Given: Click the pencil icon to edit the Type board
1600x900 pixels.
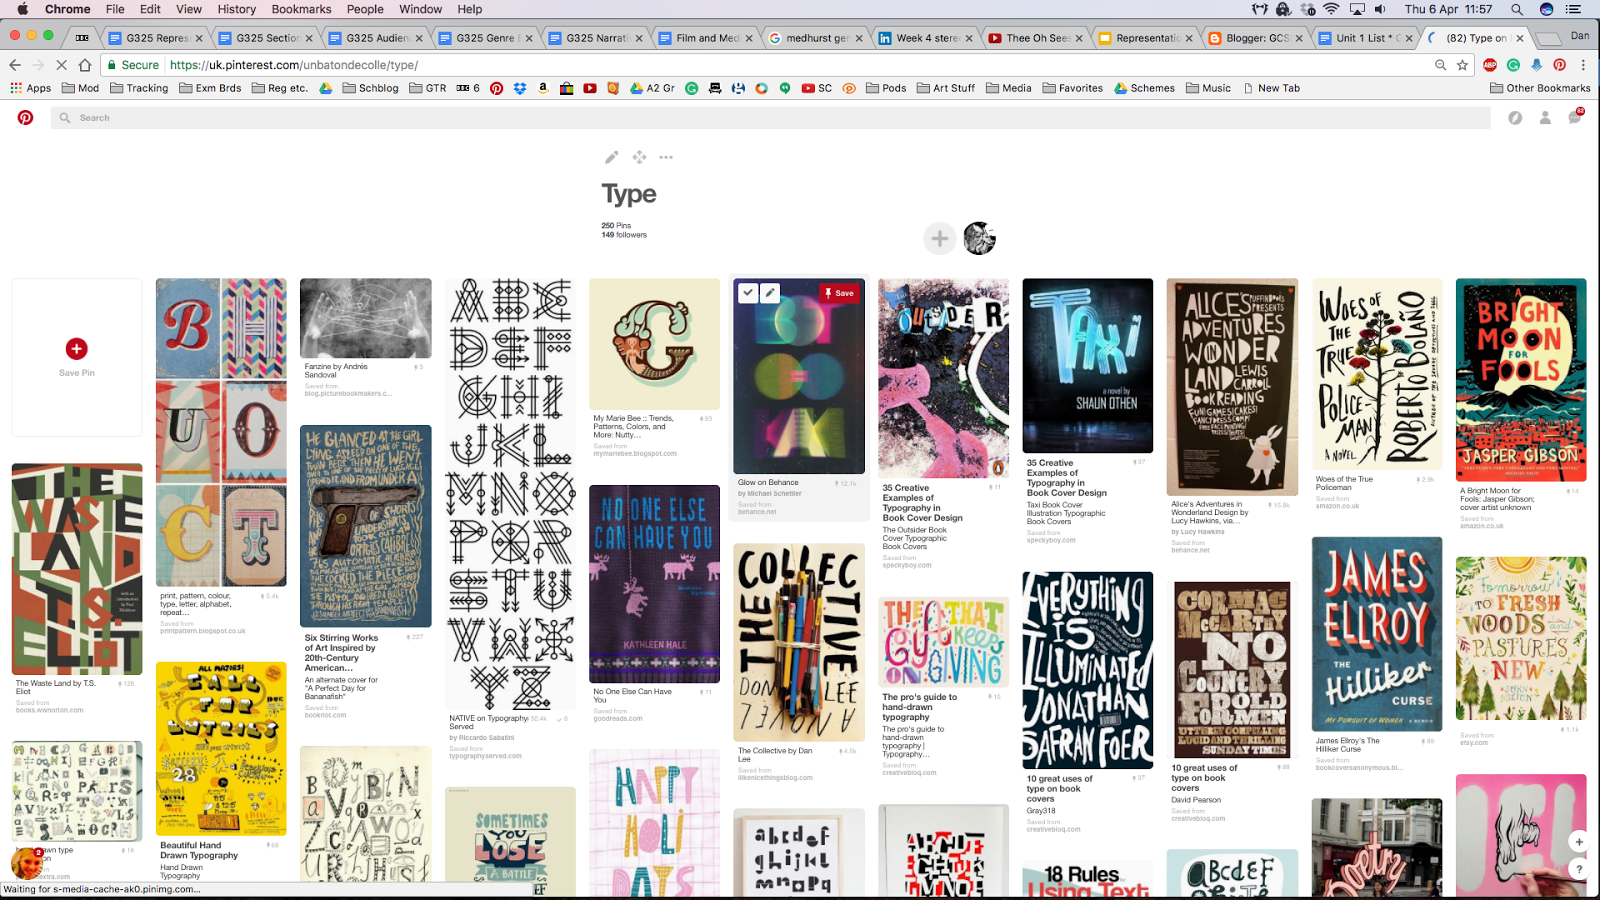Looking at the screenshot, I should [x=611, y=157].
